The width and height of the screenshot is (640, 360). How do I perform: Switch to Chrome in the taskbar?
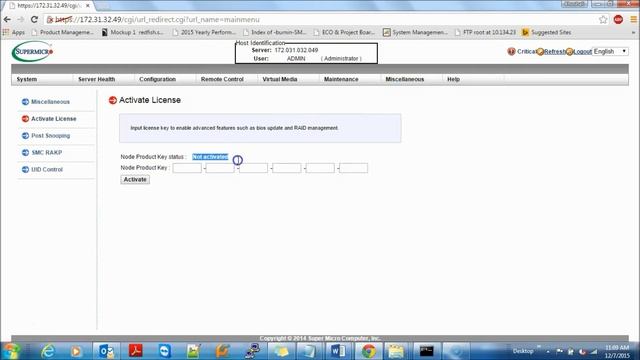click(368, 351)
